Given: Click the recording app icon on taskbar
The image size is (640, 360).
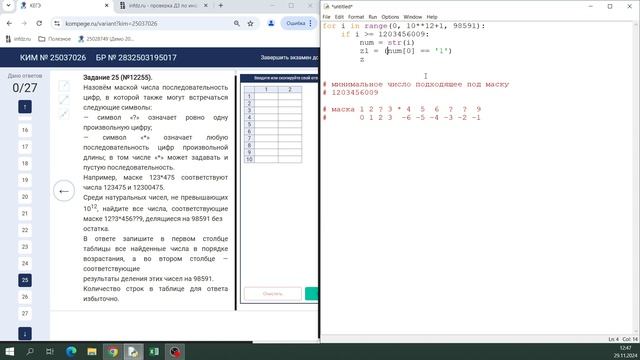Looking at the screenshot, I should coord(175,351).
